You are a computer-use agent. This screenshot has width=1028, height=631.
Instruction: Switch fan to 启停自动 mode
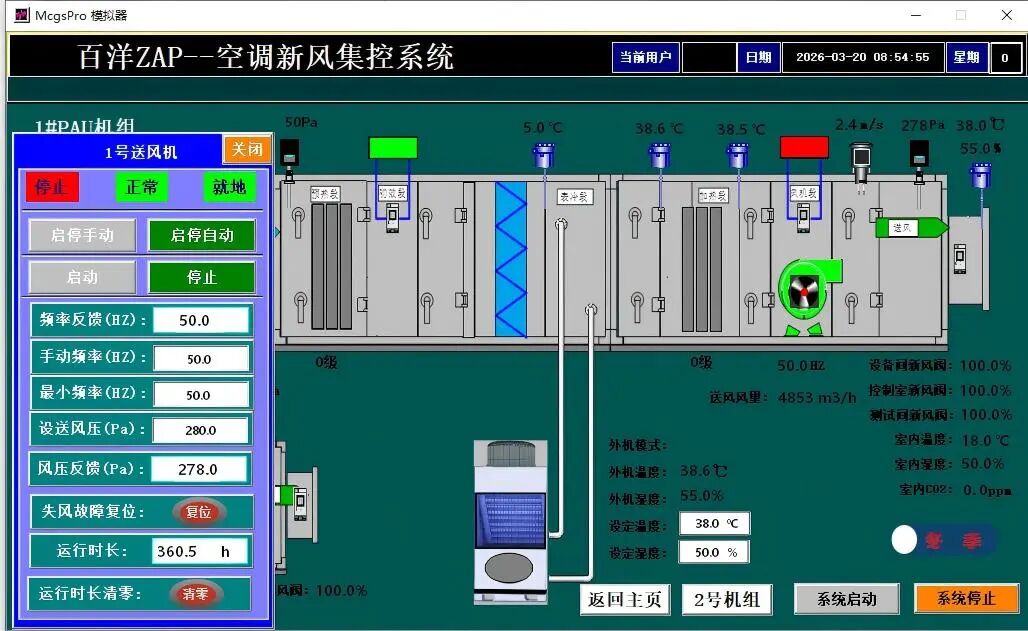202,235
